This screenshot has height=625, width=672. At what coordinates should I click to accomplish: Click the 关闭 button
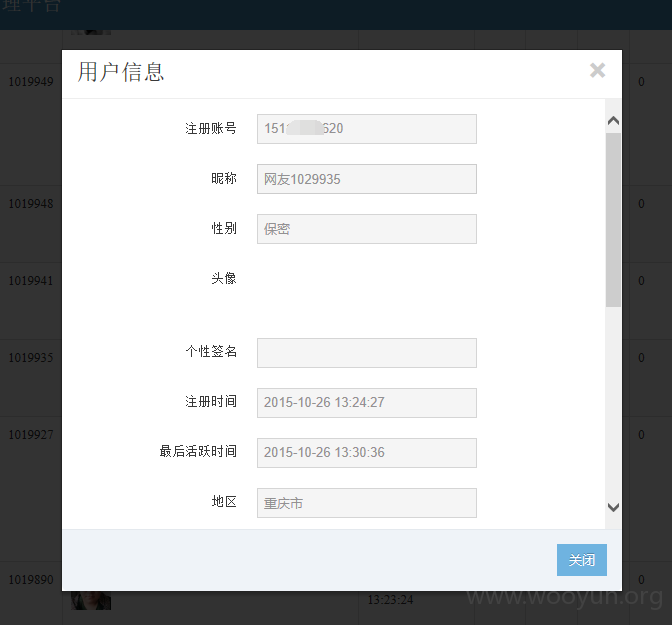tap(582, 560)
